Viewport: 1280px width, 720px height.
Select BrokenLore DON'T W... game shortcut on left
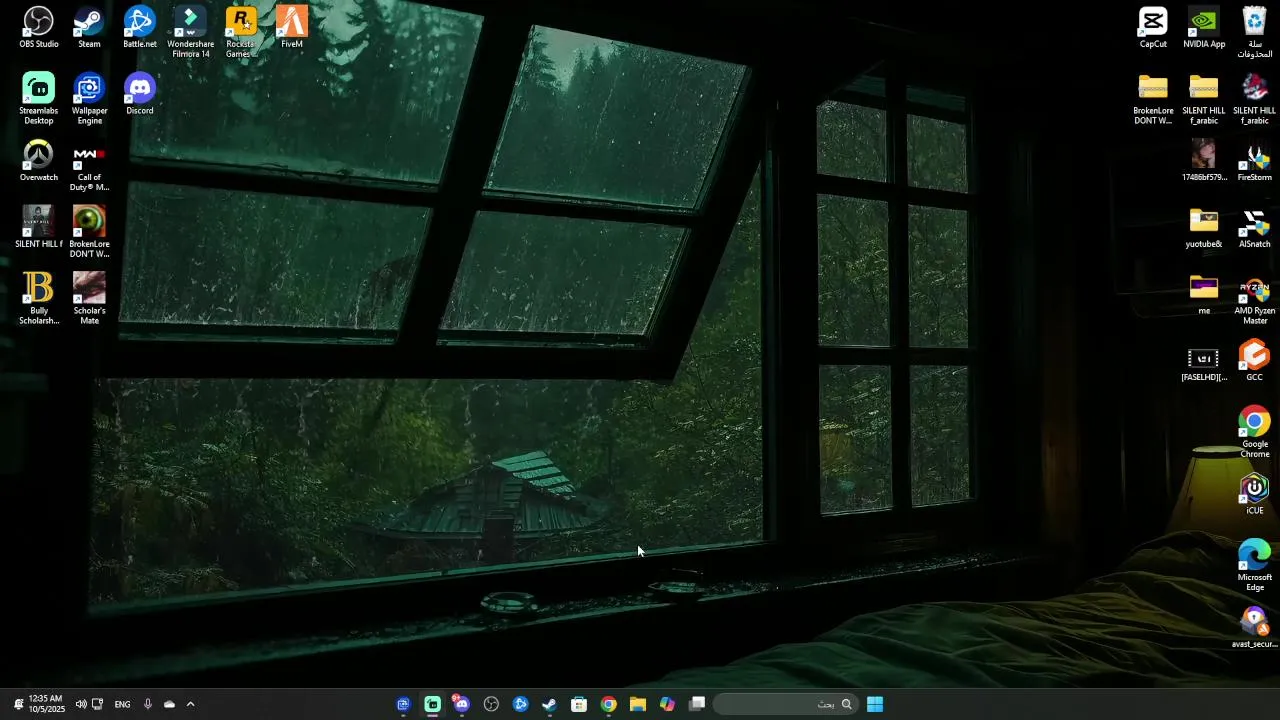coord(89,231)
